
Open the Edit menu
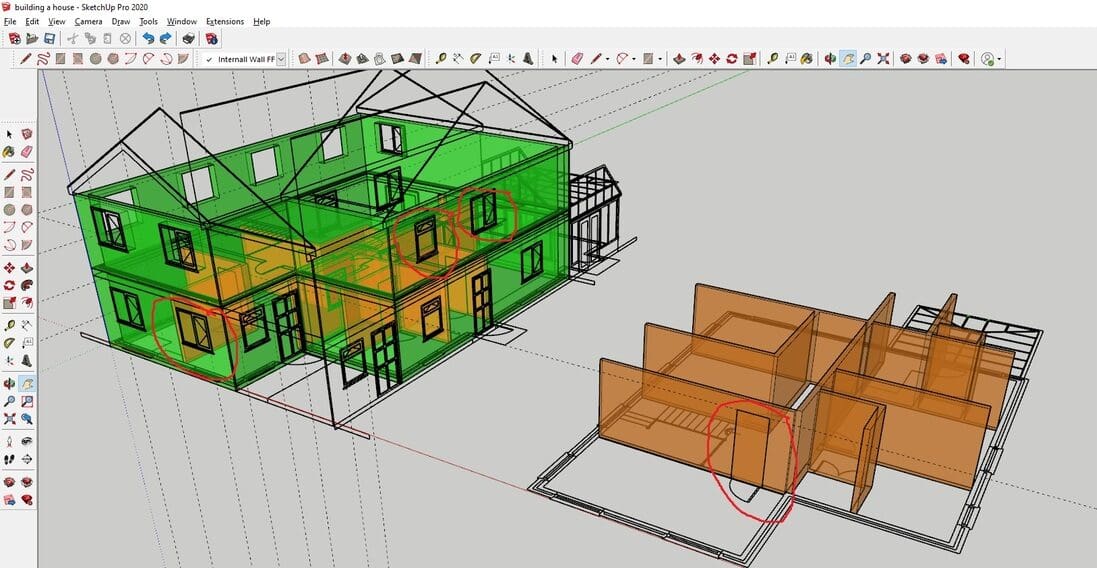32,22
